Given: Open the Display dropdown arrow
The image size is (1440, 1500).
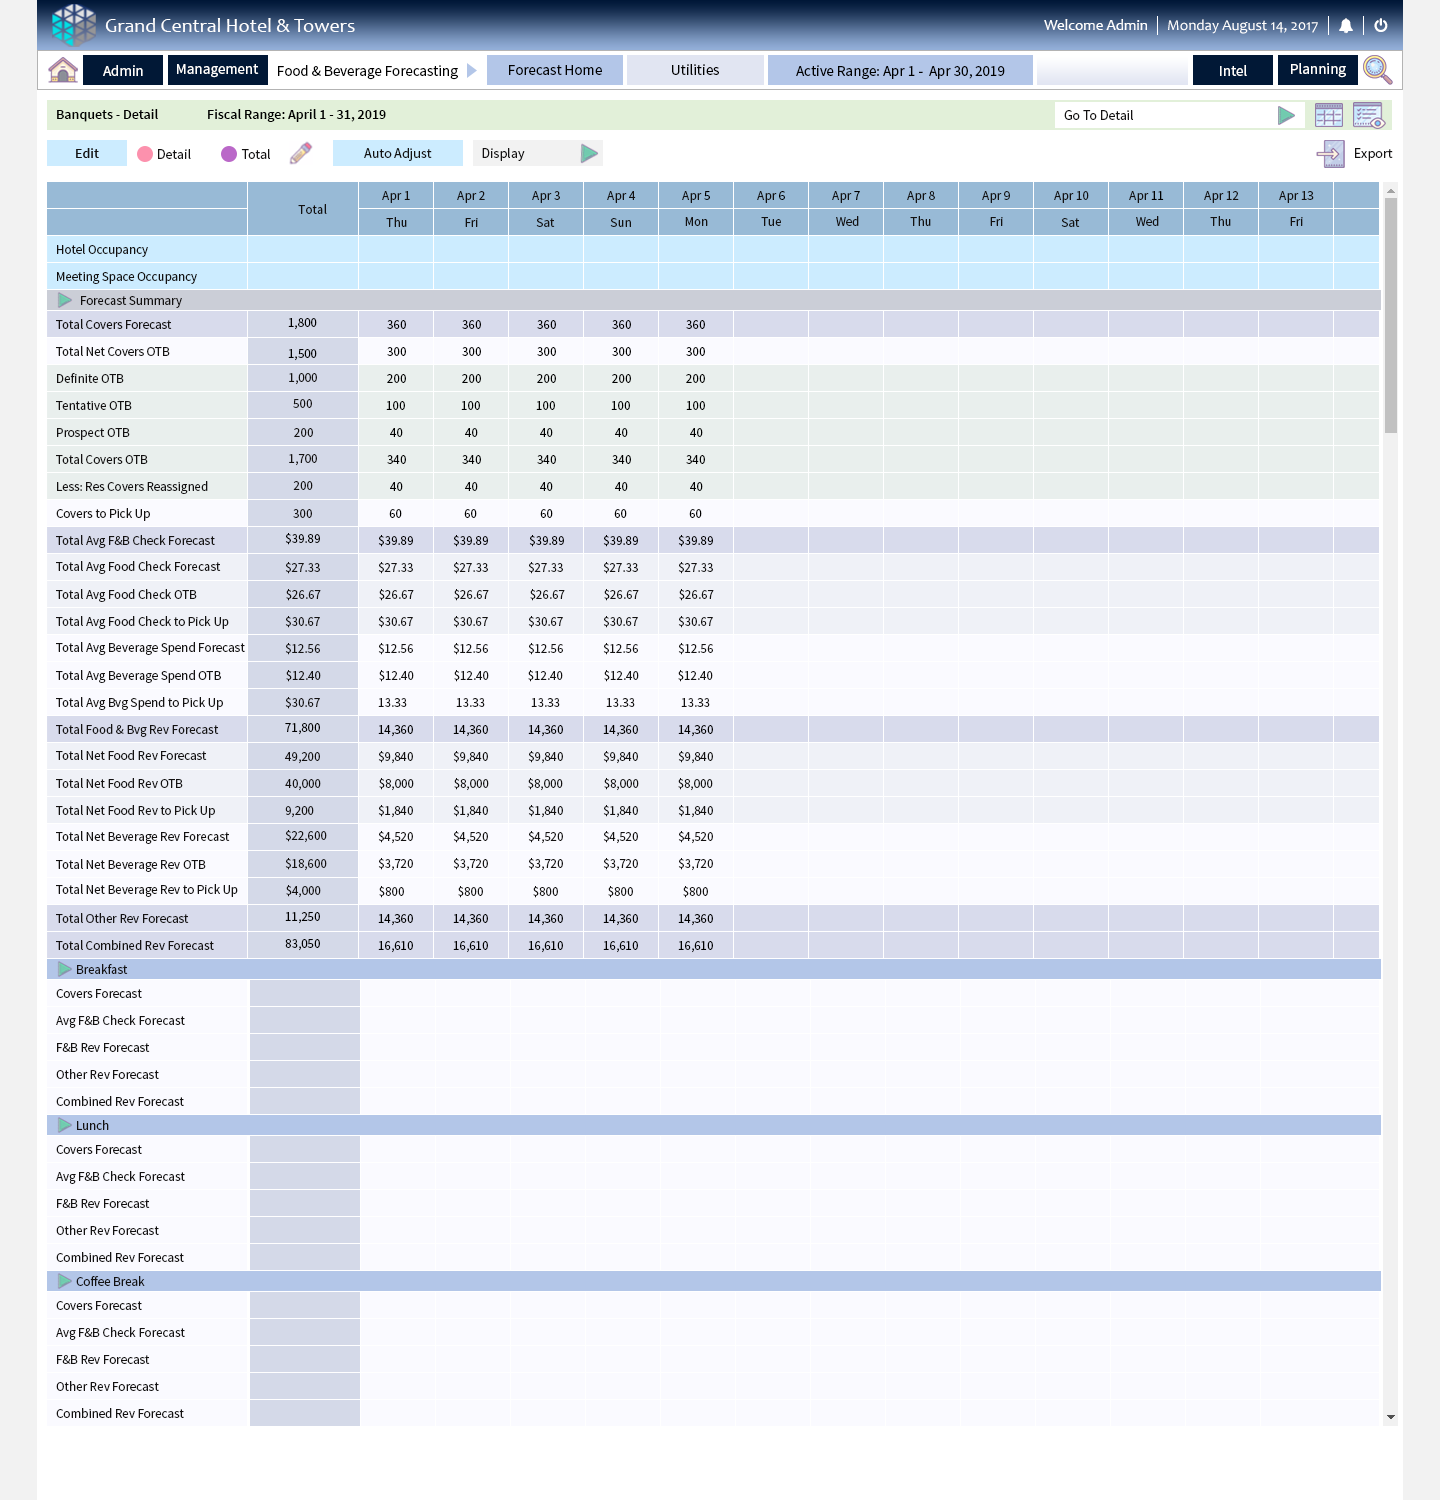Looking at the screenshot, I should point(589,153).
